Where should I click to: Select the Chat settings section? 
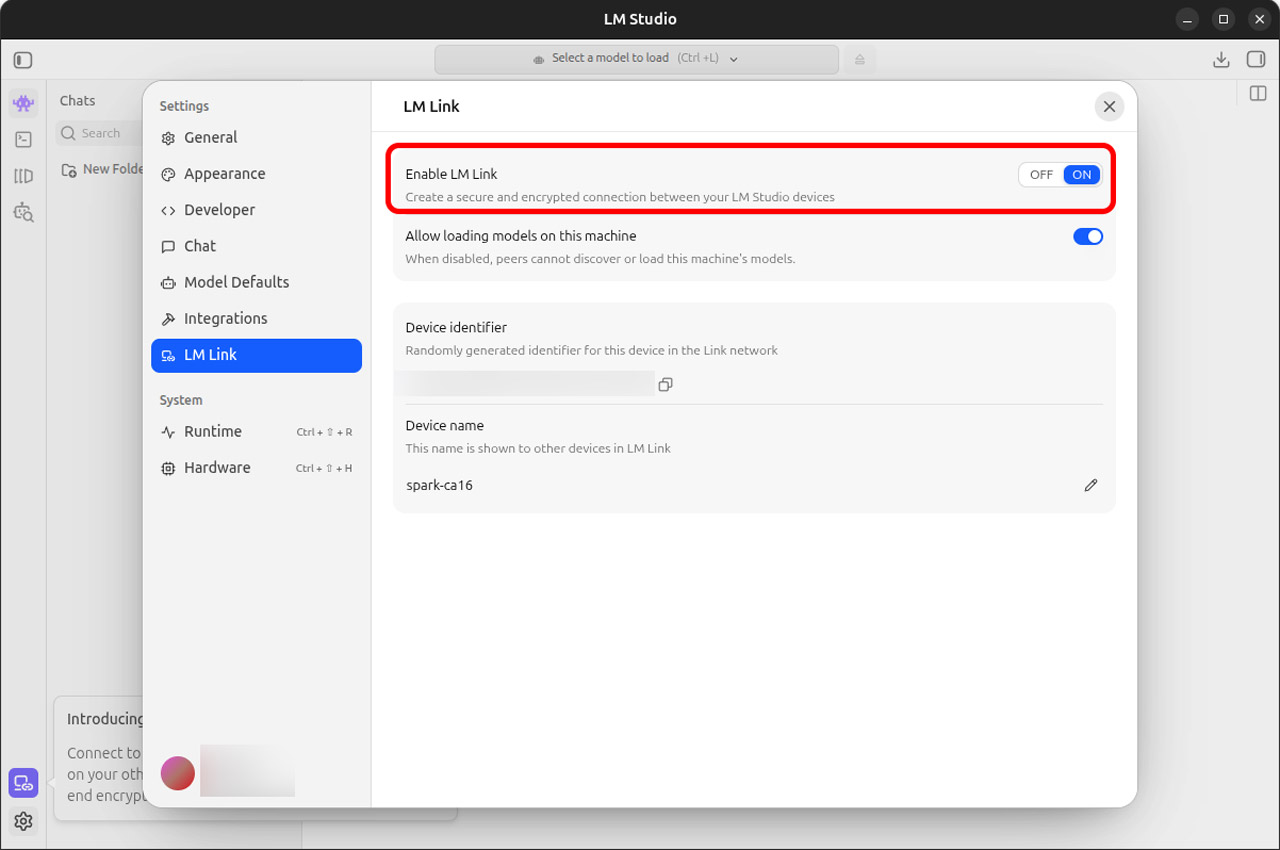pyautogui.click(x=256, y=246)
